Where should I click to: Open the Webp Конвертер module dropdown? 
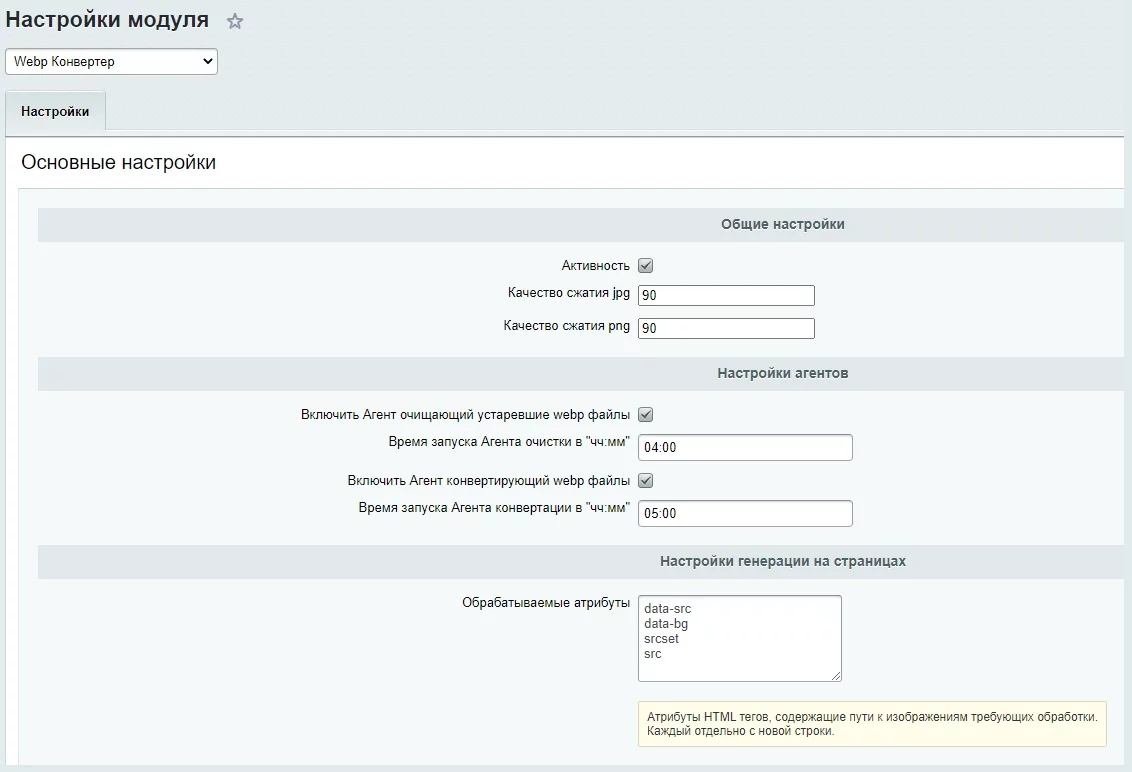pos(111,62)
